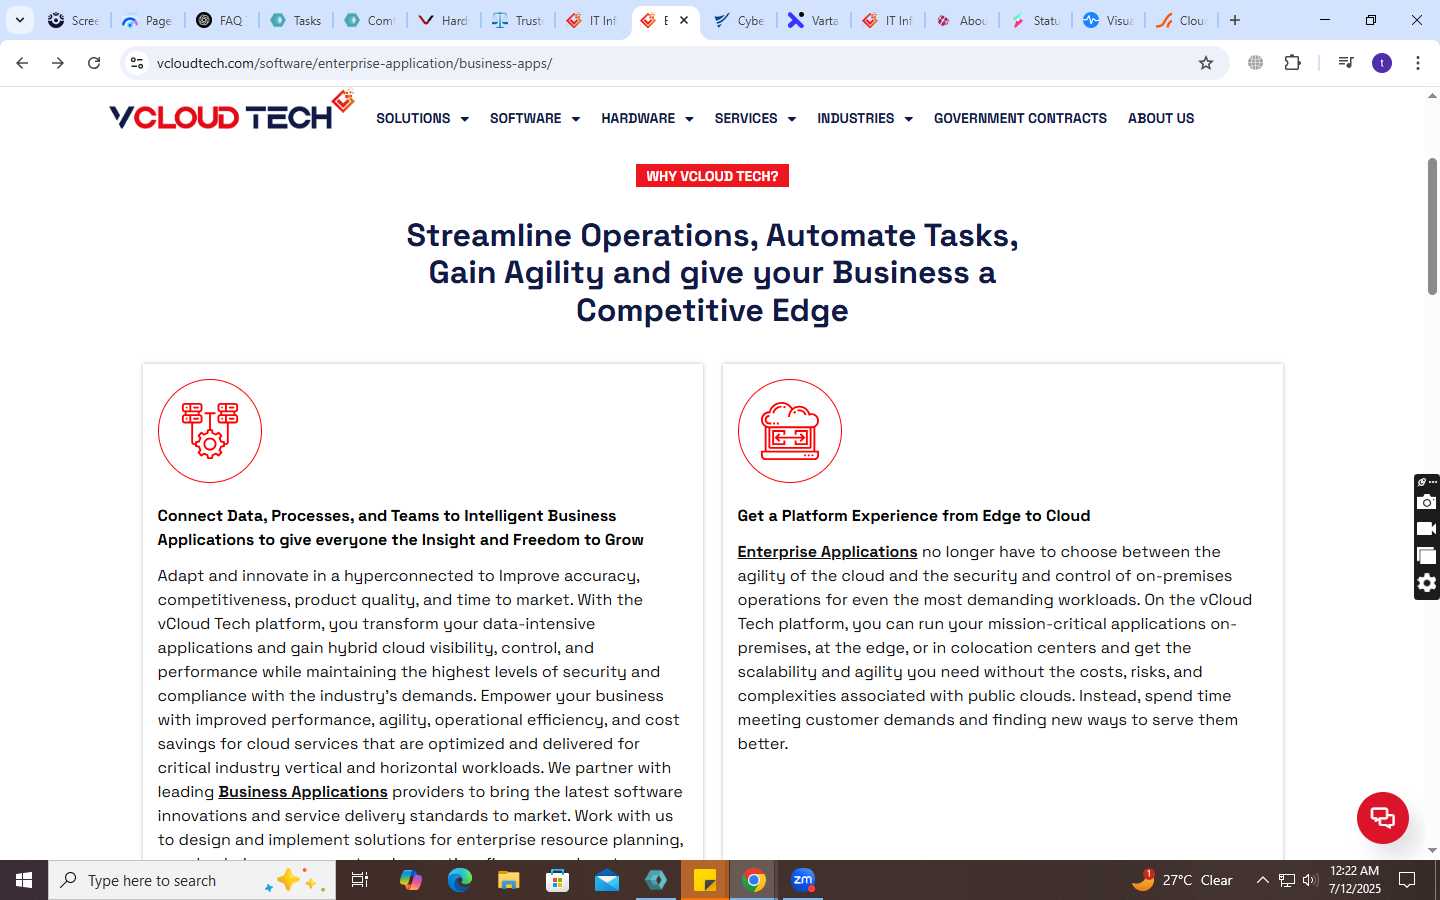Image resolution: width=1440 pixels, height=900 pixels.
Task: Open ABOUT US page
Action: pyautogui.click(x=1161, y=118)
